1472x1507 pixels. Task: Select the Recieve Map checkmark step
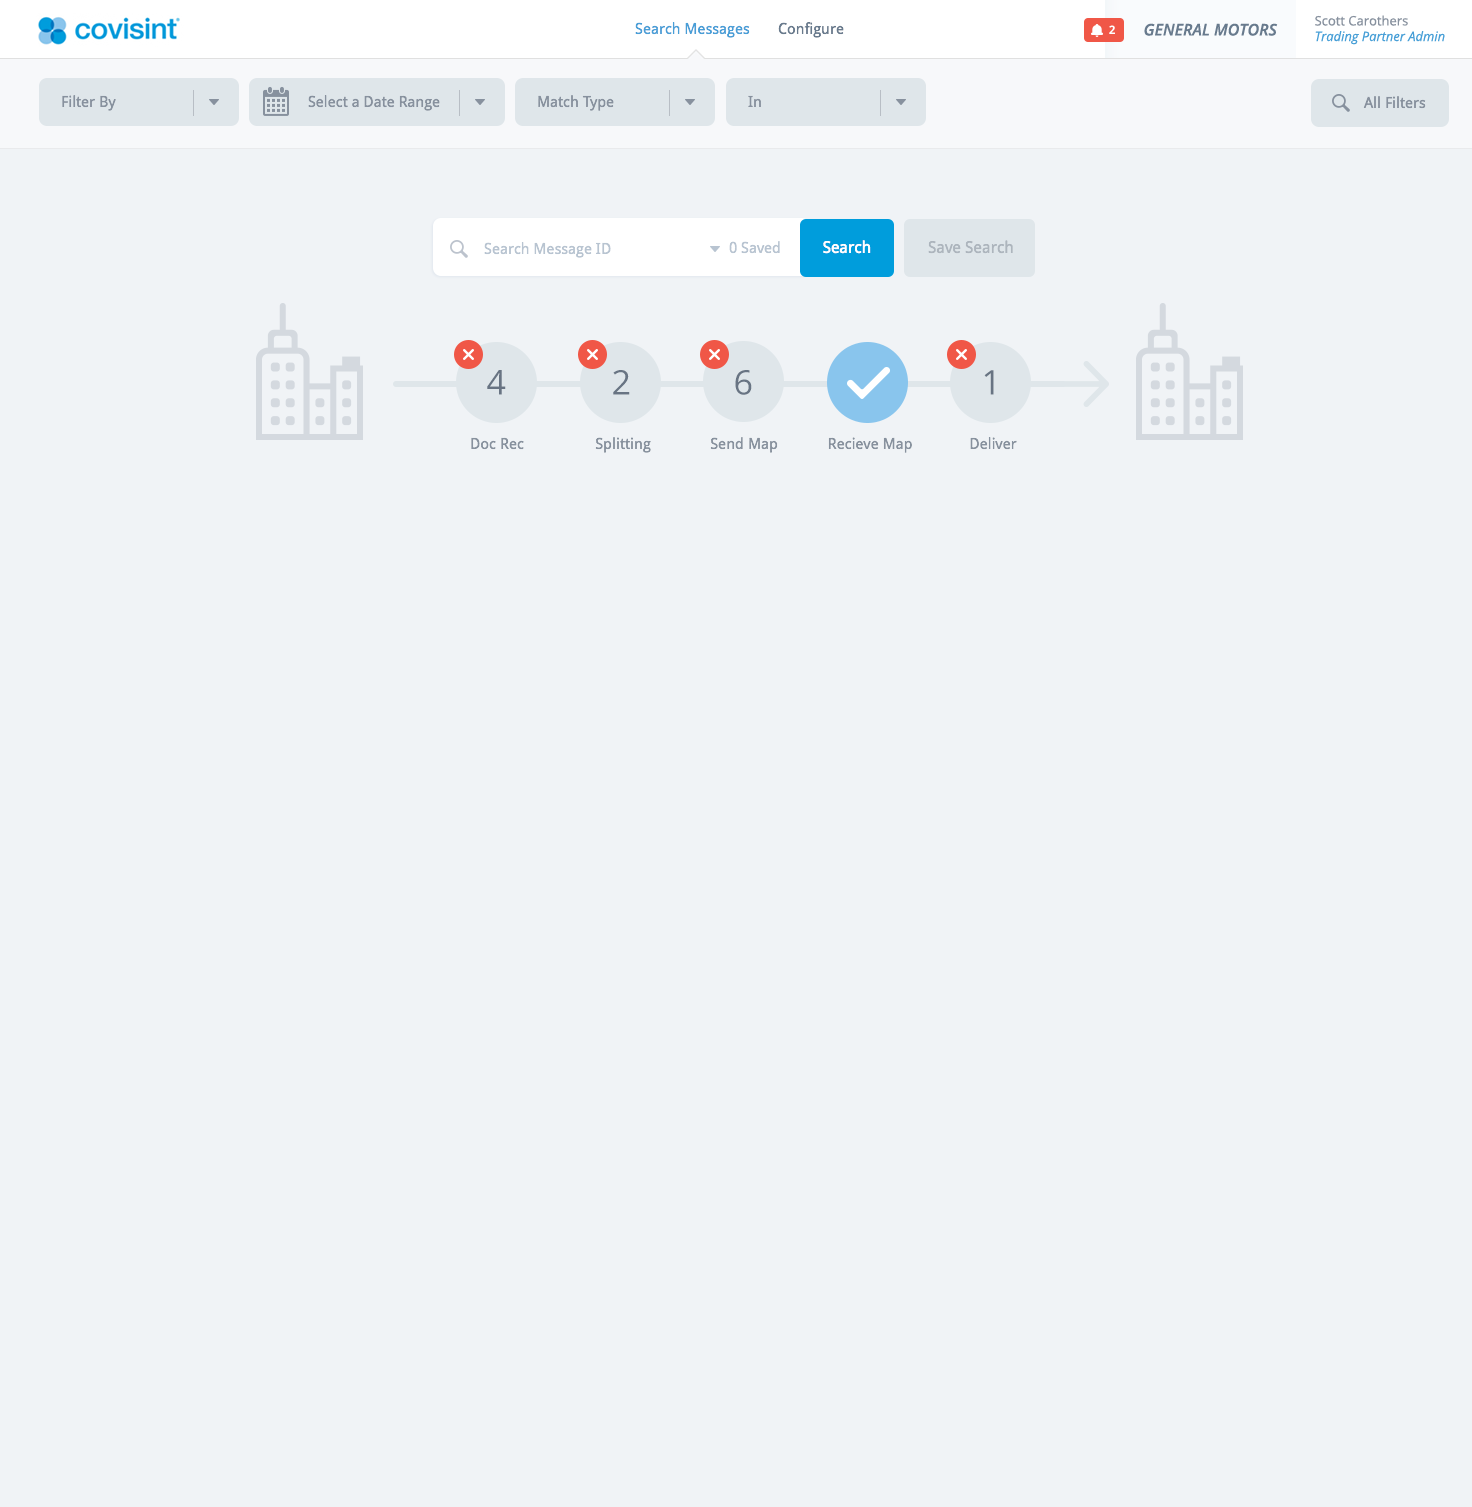pos(867,382)
